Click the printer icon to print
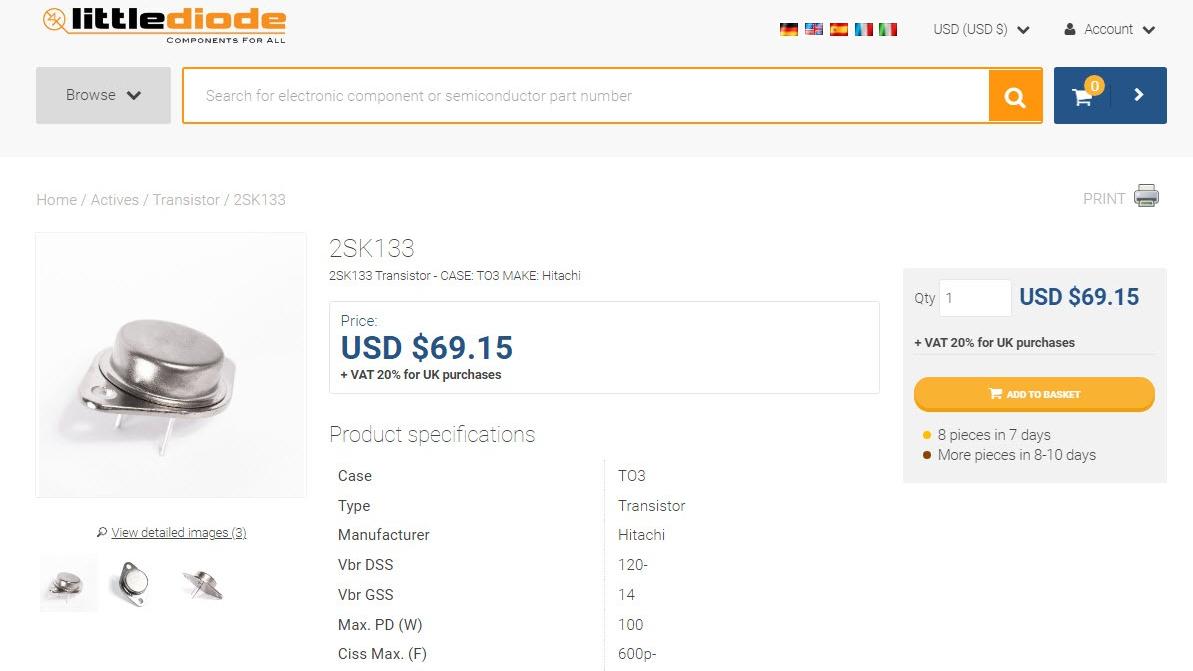 pyautogui.click(x=1146, y=197)
